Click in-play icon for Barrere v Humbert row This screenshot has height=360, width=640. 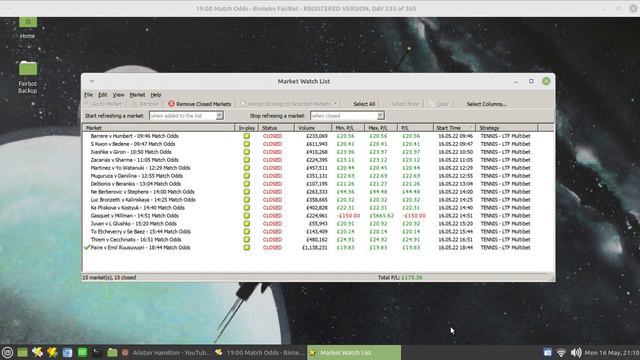point(247,136)
